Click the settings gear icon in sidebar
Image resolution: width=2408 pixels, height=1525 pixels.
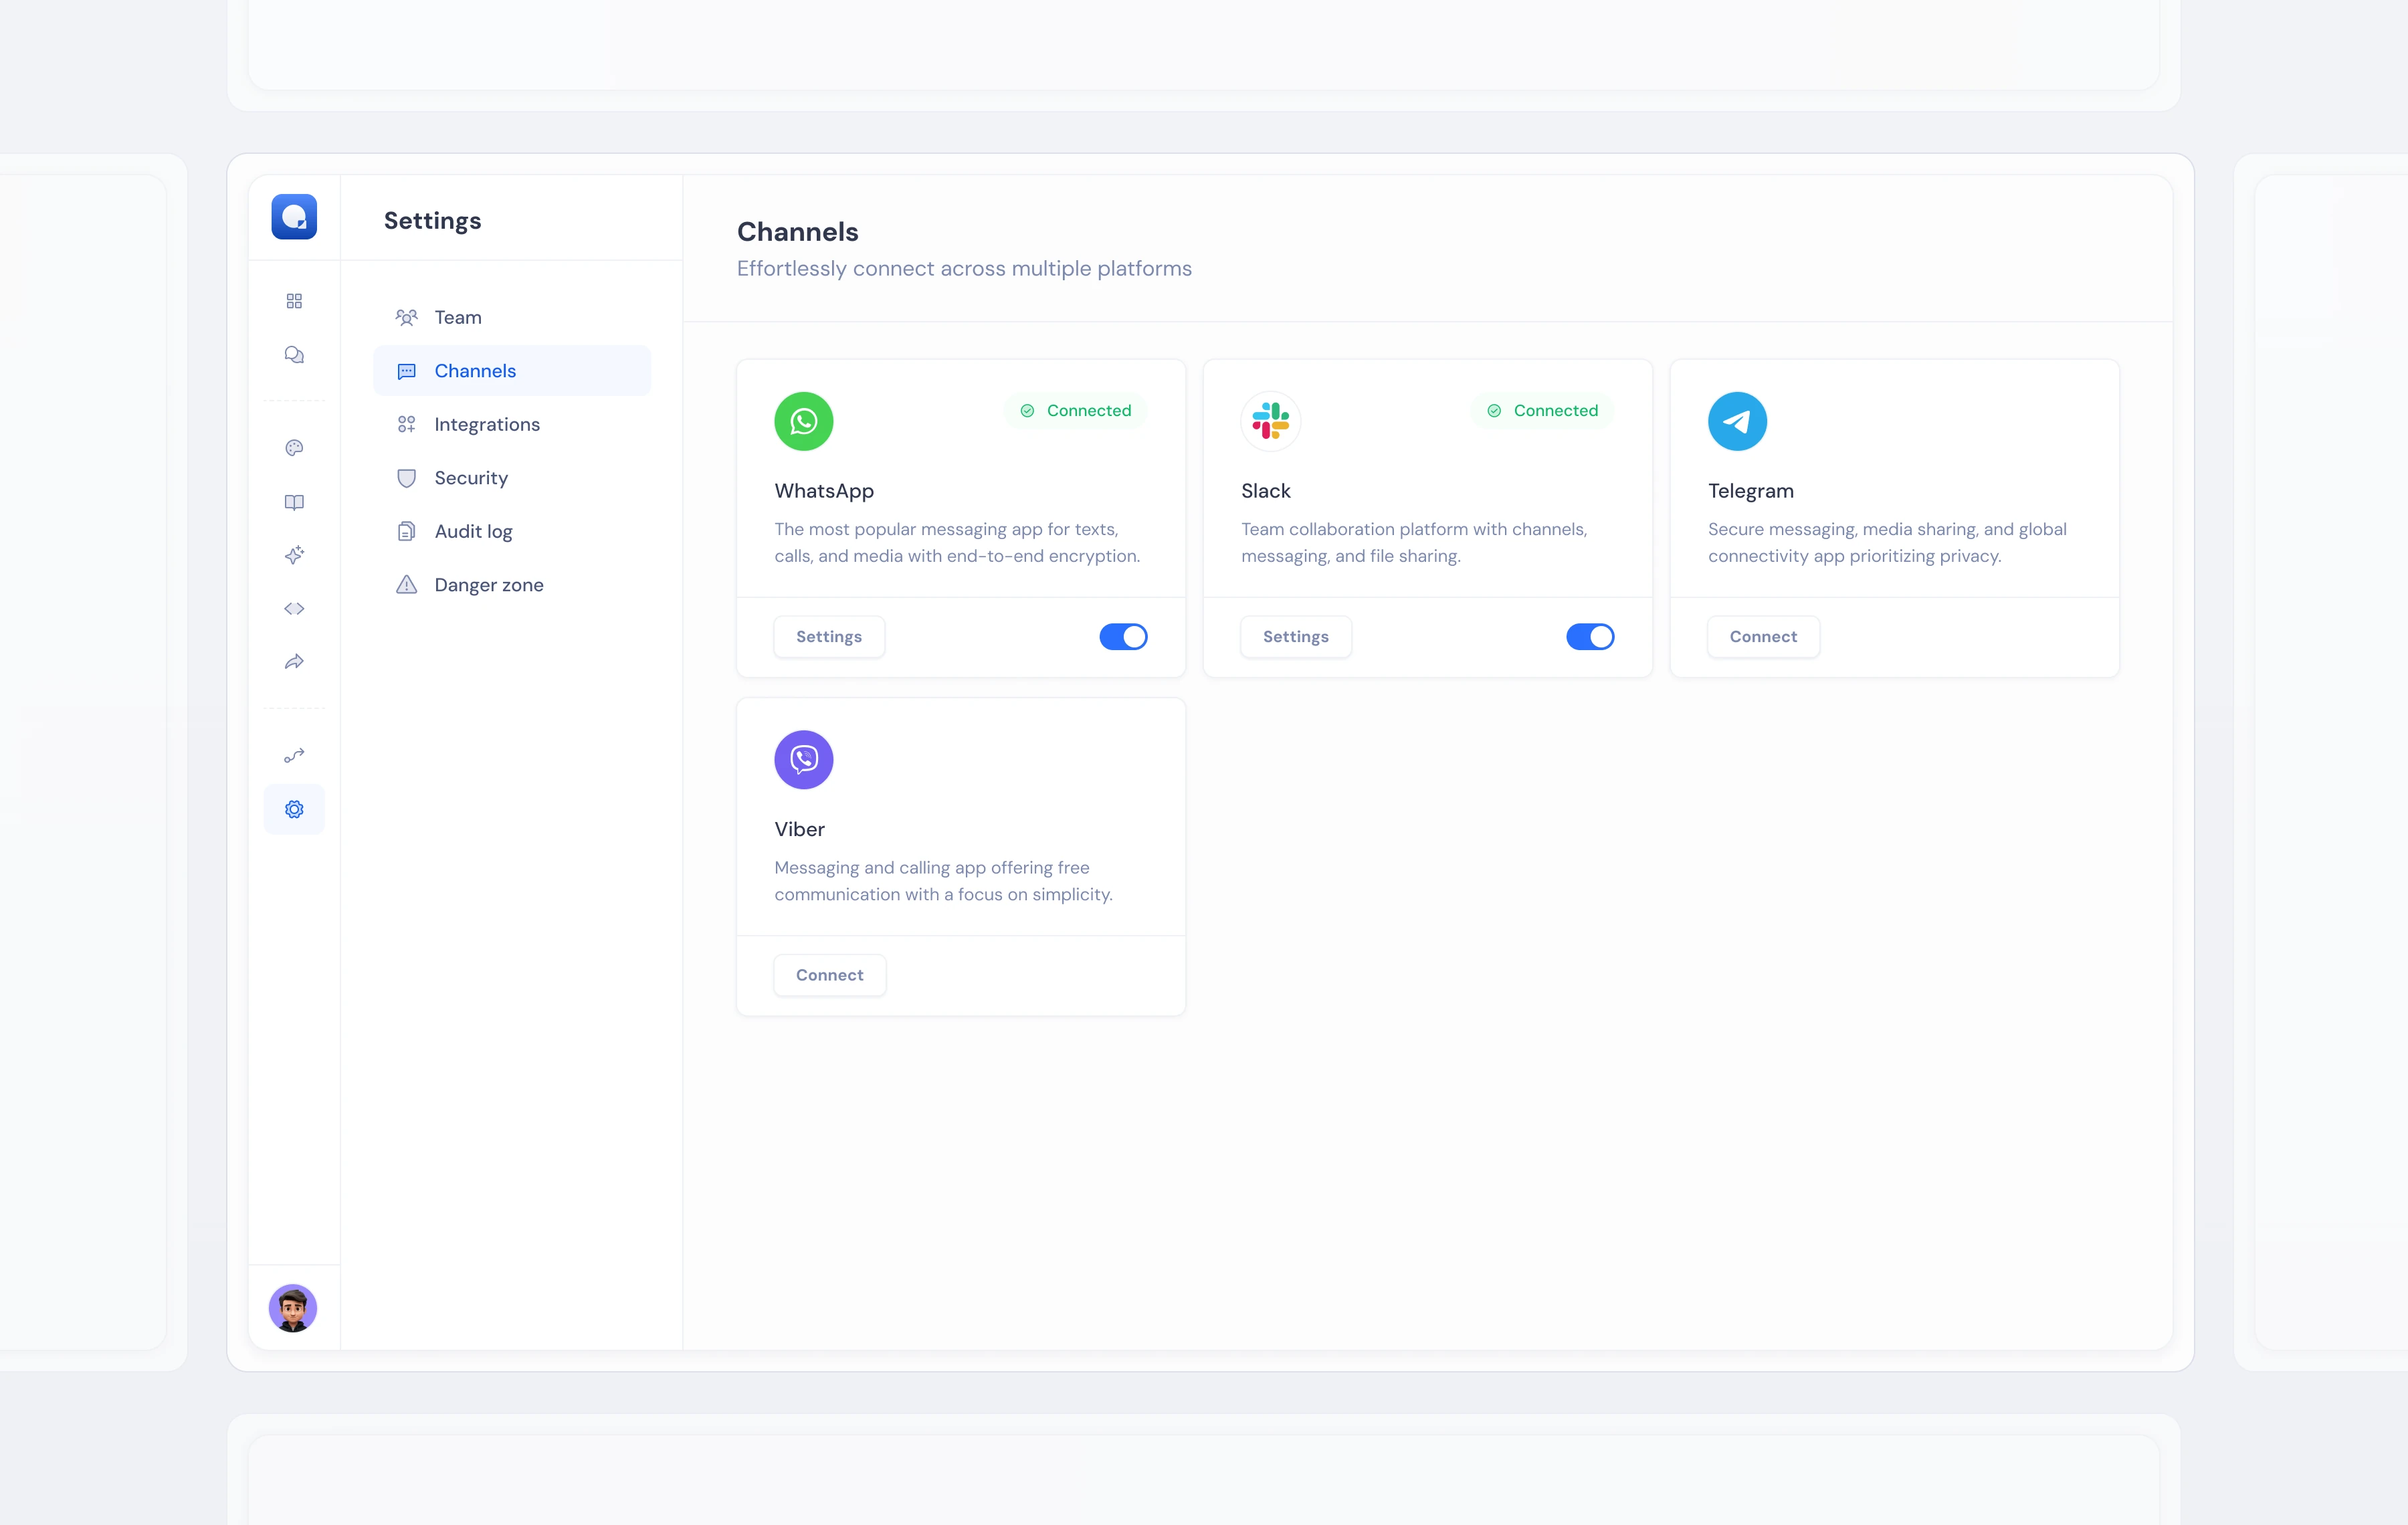coord(294,809)
